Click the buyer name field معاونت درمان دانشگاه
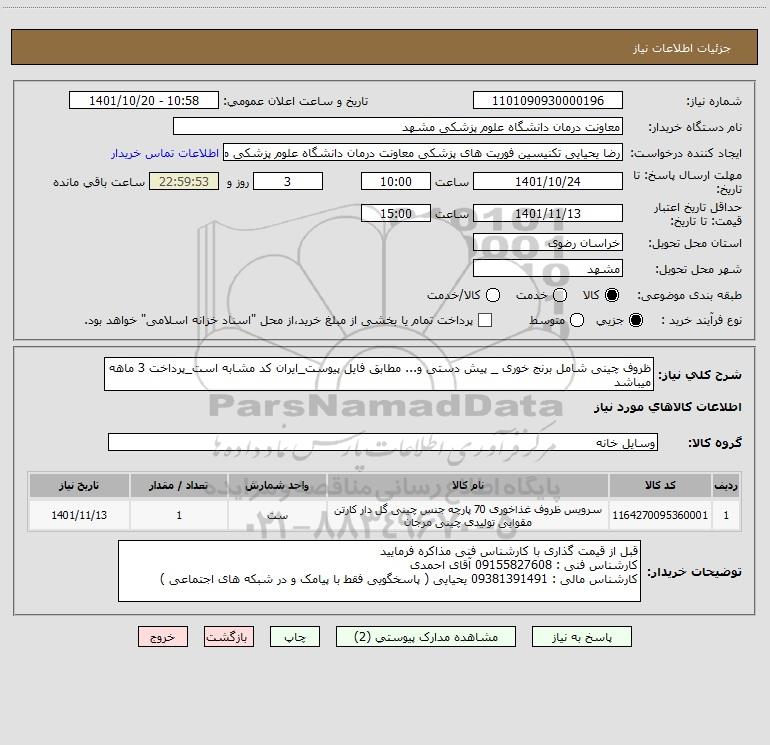This screenshot has height=745, width=770. click(x=398, y=127)
